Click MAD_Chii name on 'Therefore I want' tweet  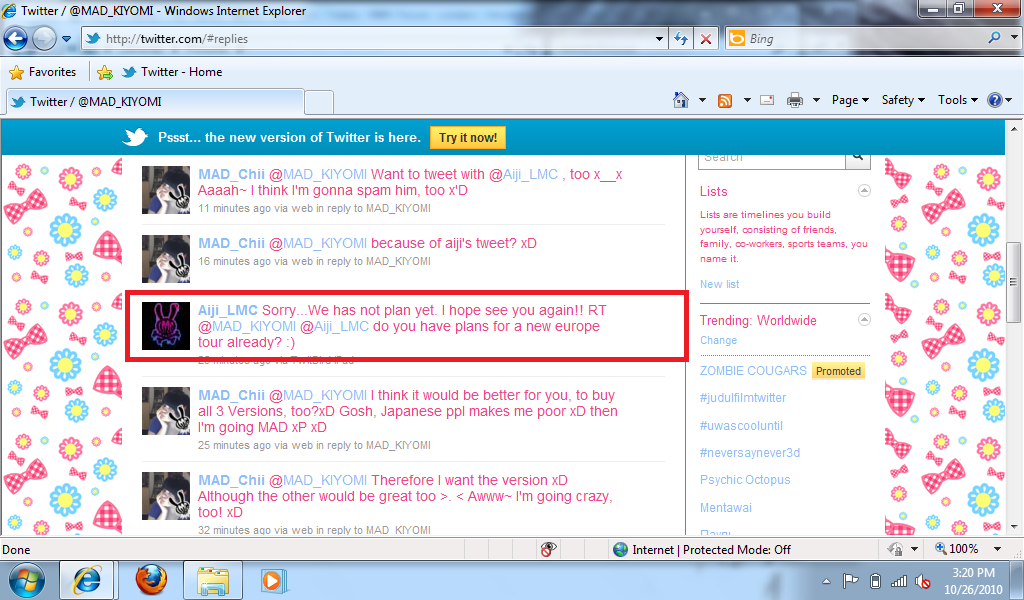pos(231,480)
